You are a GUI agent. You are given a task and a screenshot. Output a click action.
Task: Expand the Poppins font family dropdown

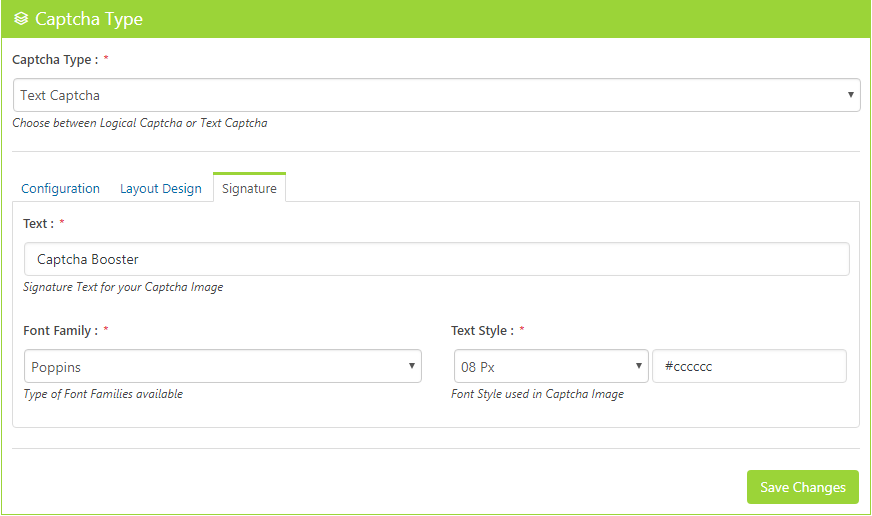point(222,366)
